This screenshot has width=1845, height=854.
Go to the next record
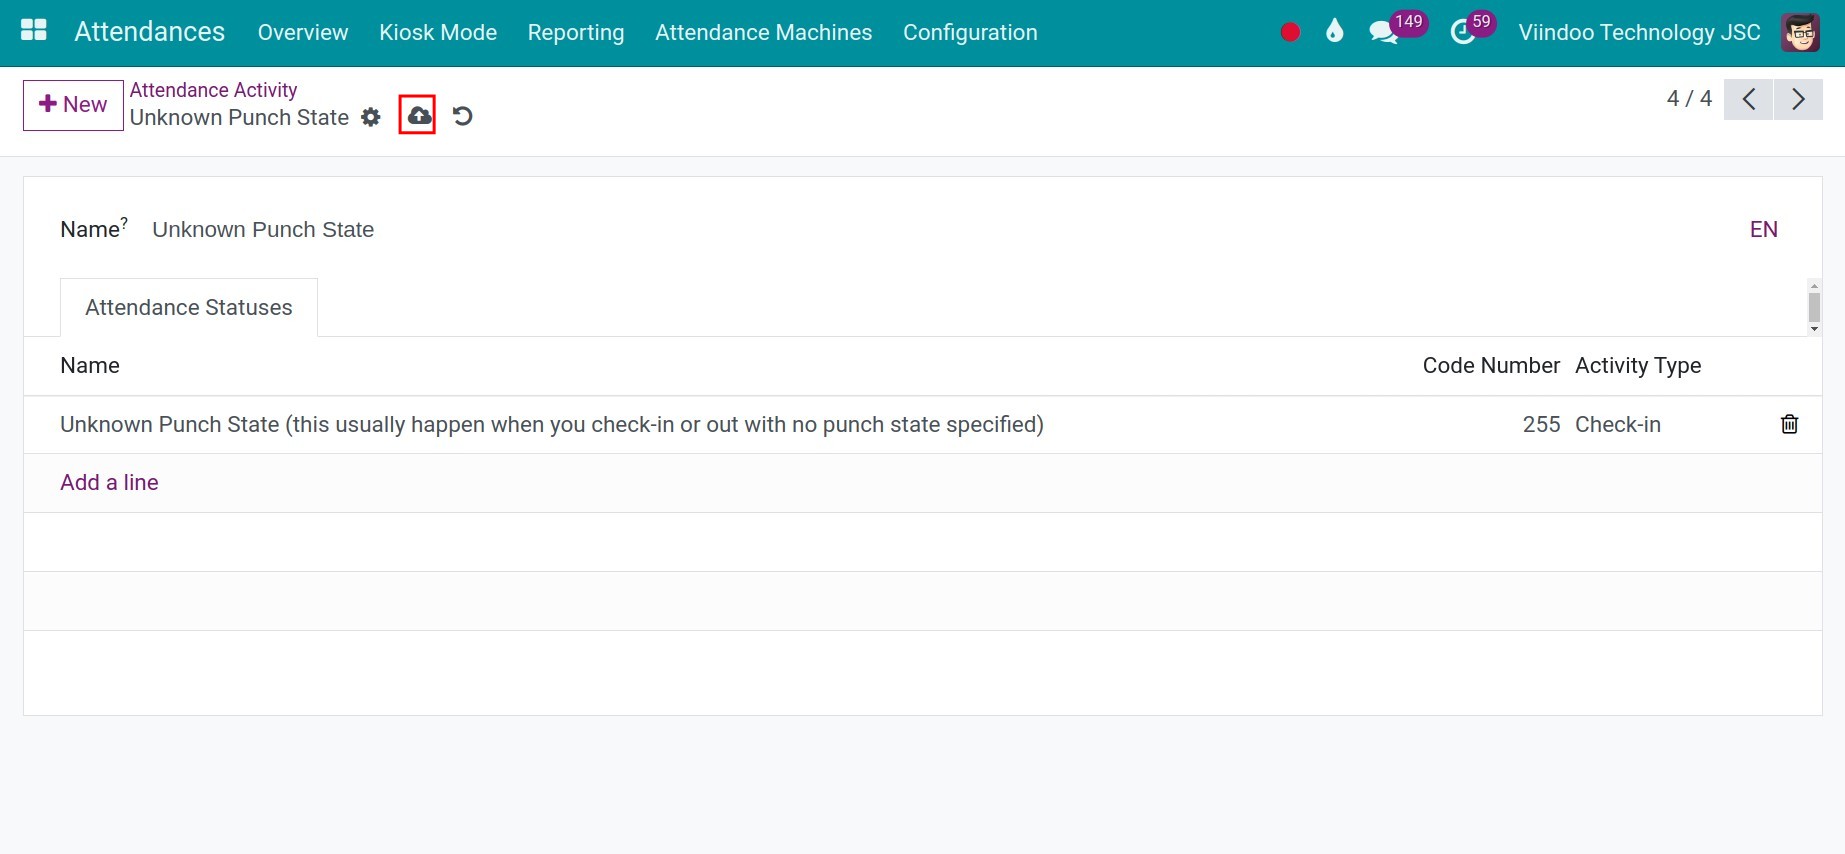(1798, 99)
